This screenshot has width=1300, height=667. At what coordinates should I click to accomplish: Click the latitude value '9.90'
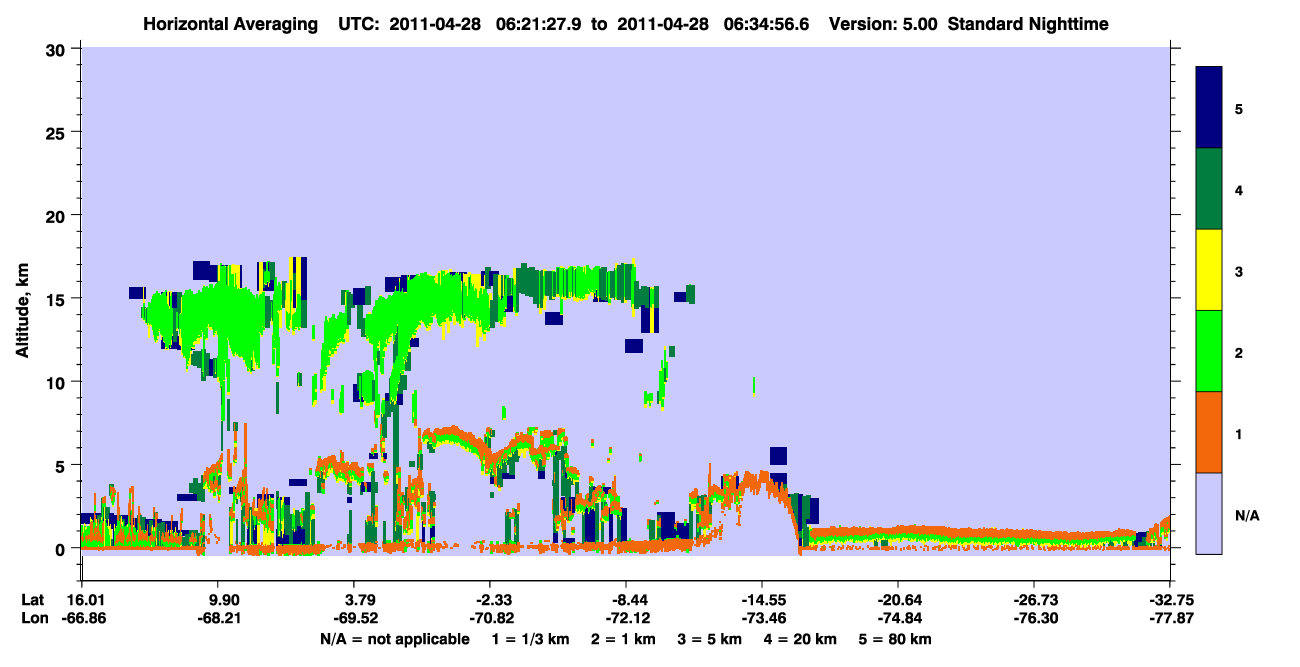point(223,600)
